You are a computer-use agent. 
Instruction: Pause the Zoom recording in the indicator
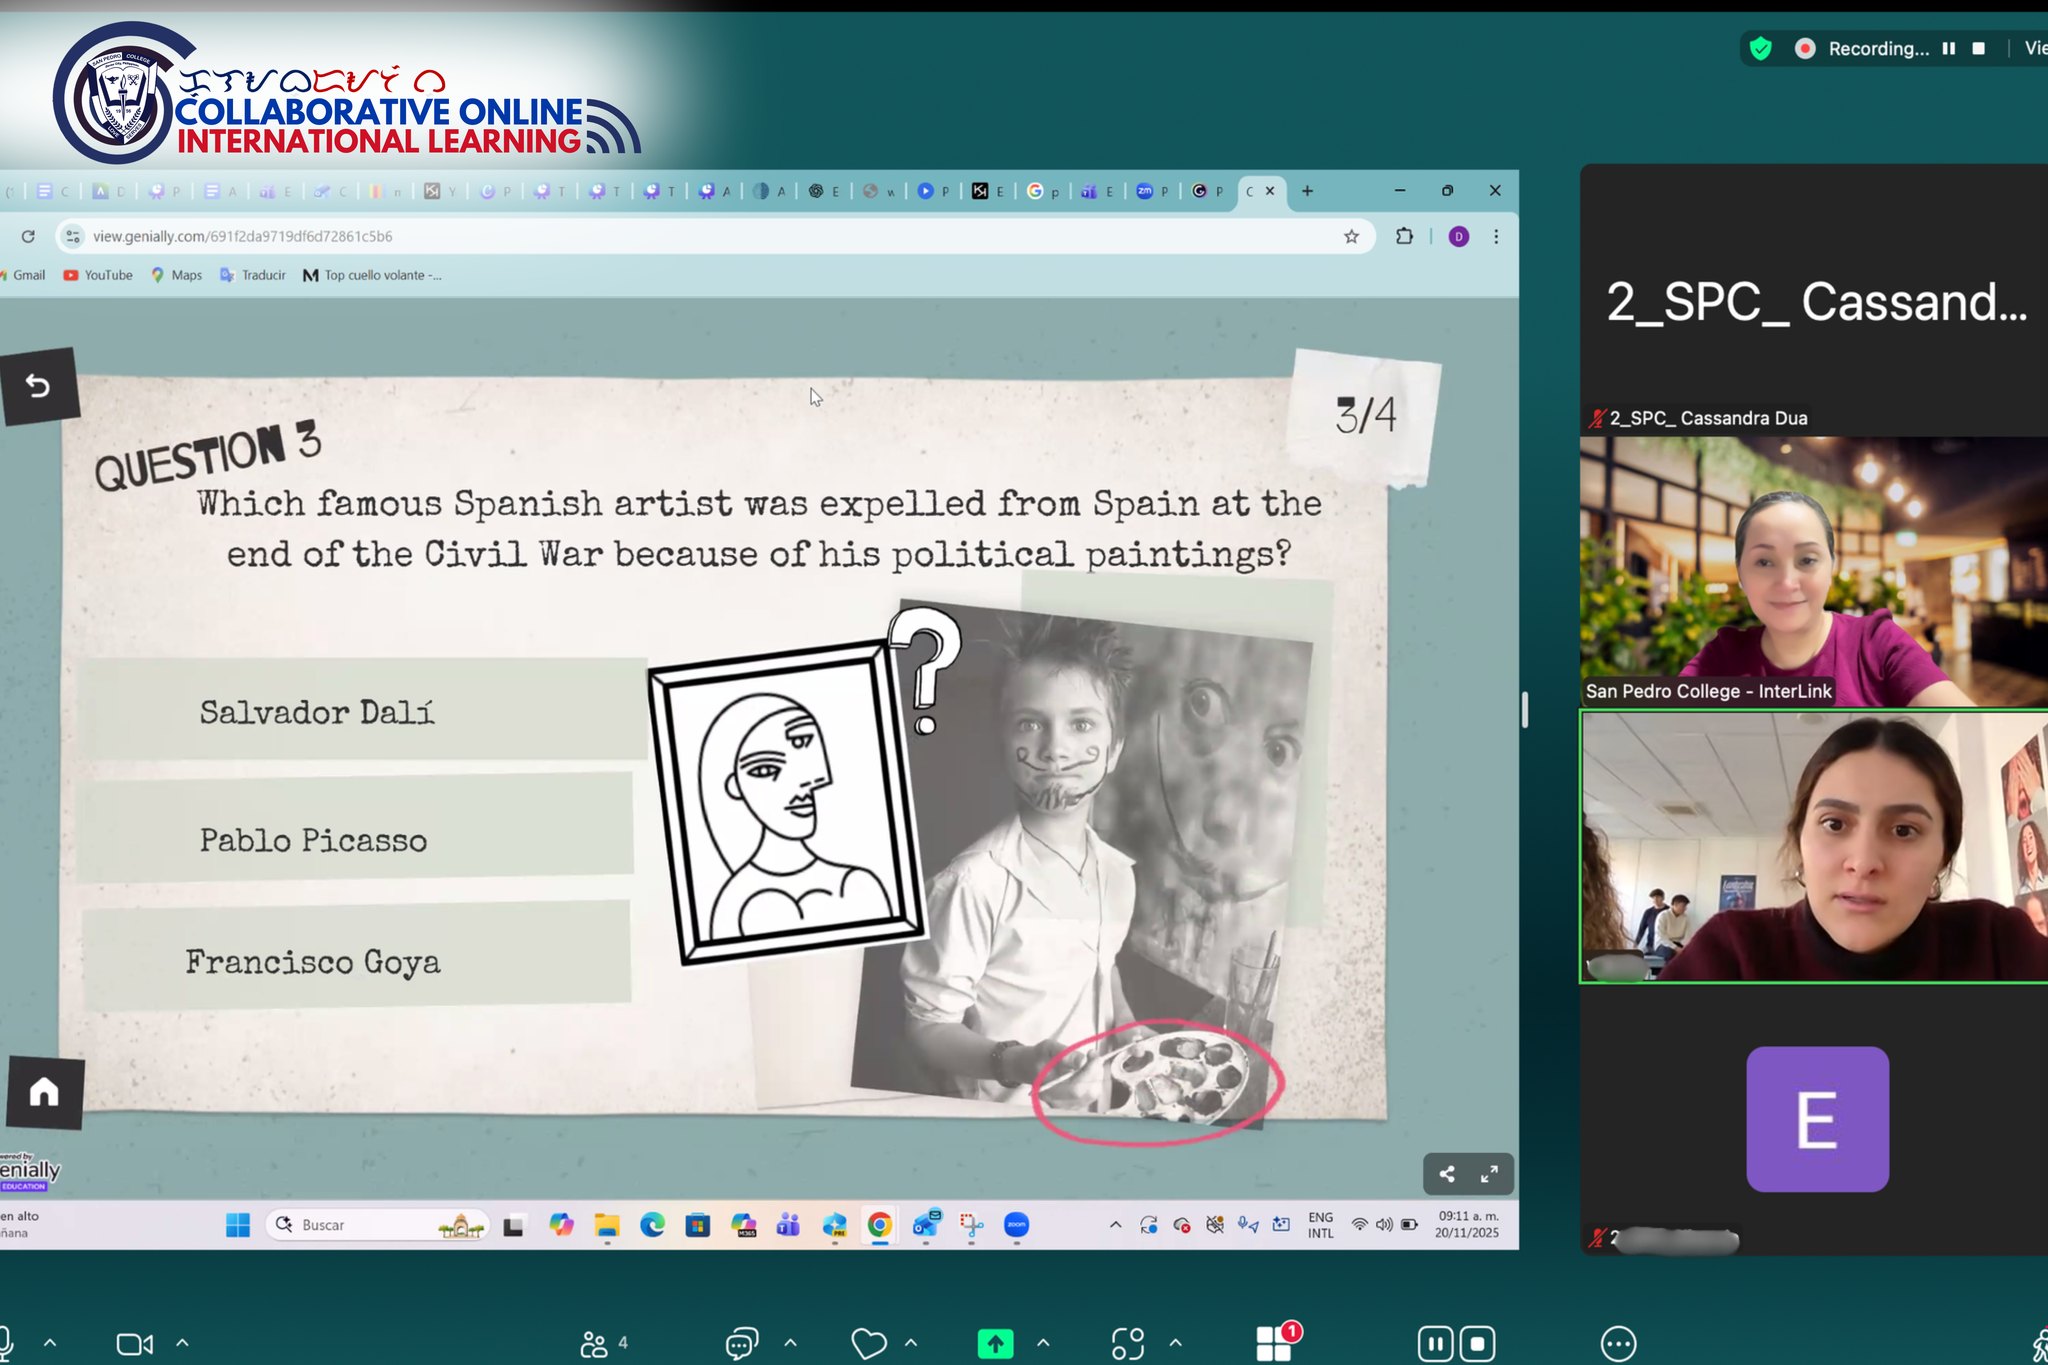click(x=1948, y=48)
